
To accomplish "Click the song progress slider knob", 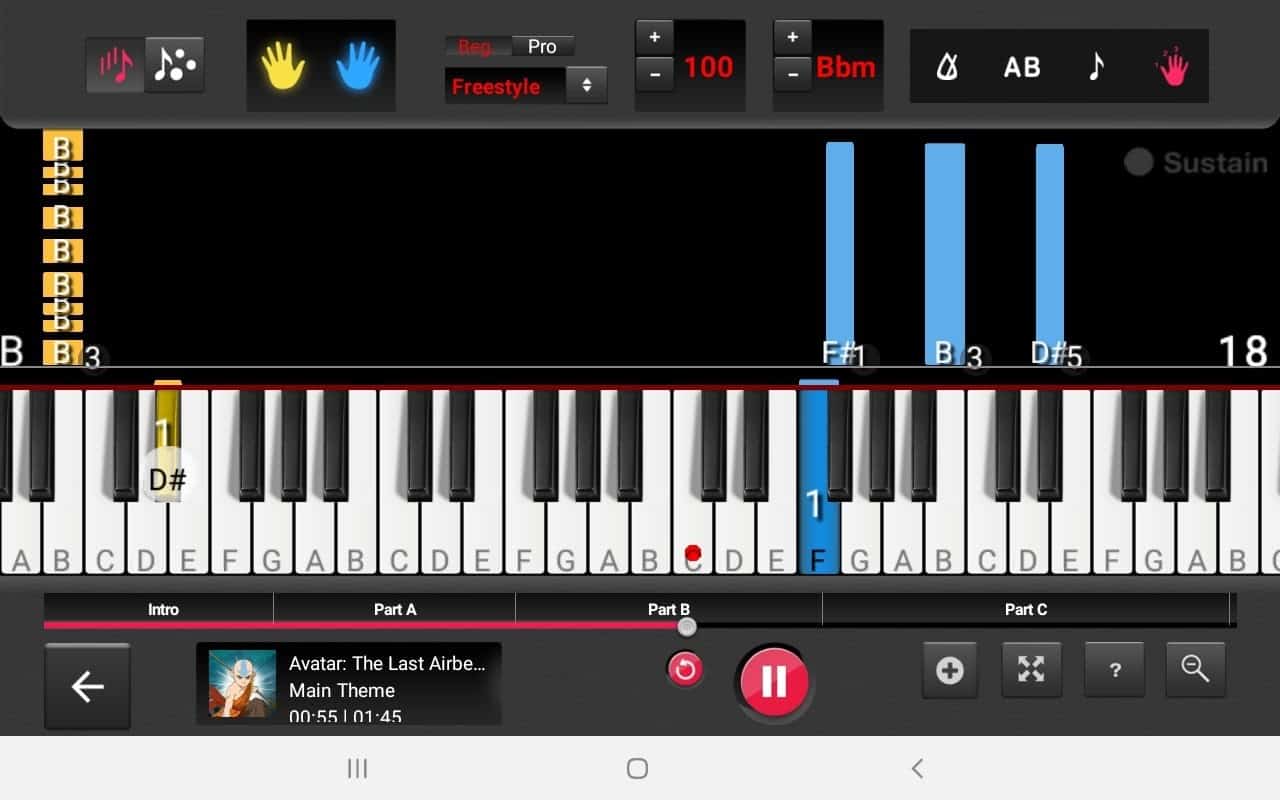I will (687, 627).
